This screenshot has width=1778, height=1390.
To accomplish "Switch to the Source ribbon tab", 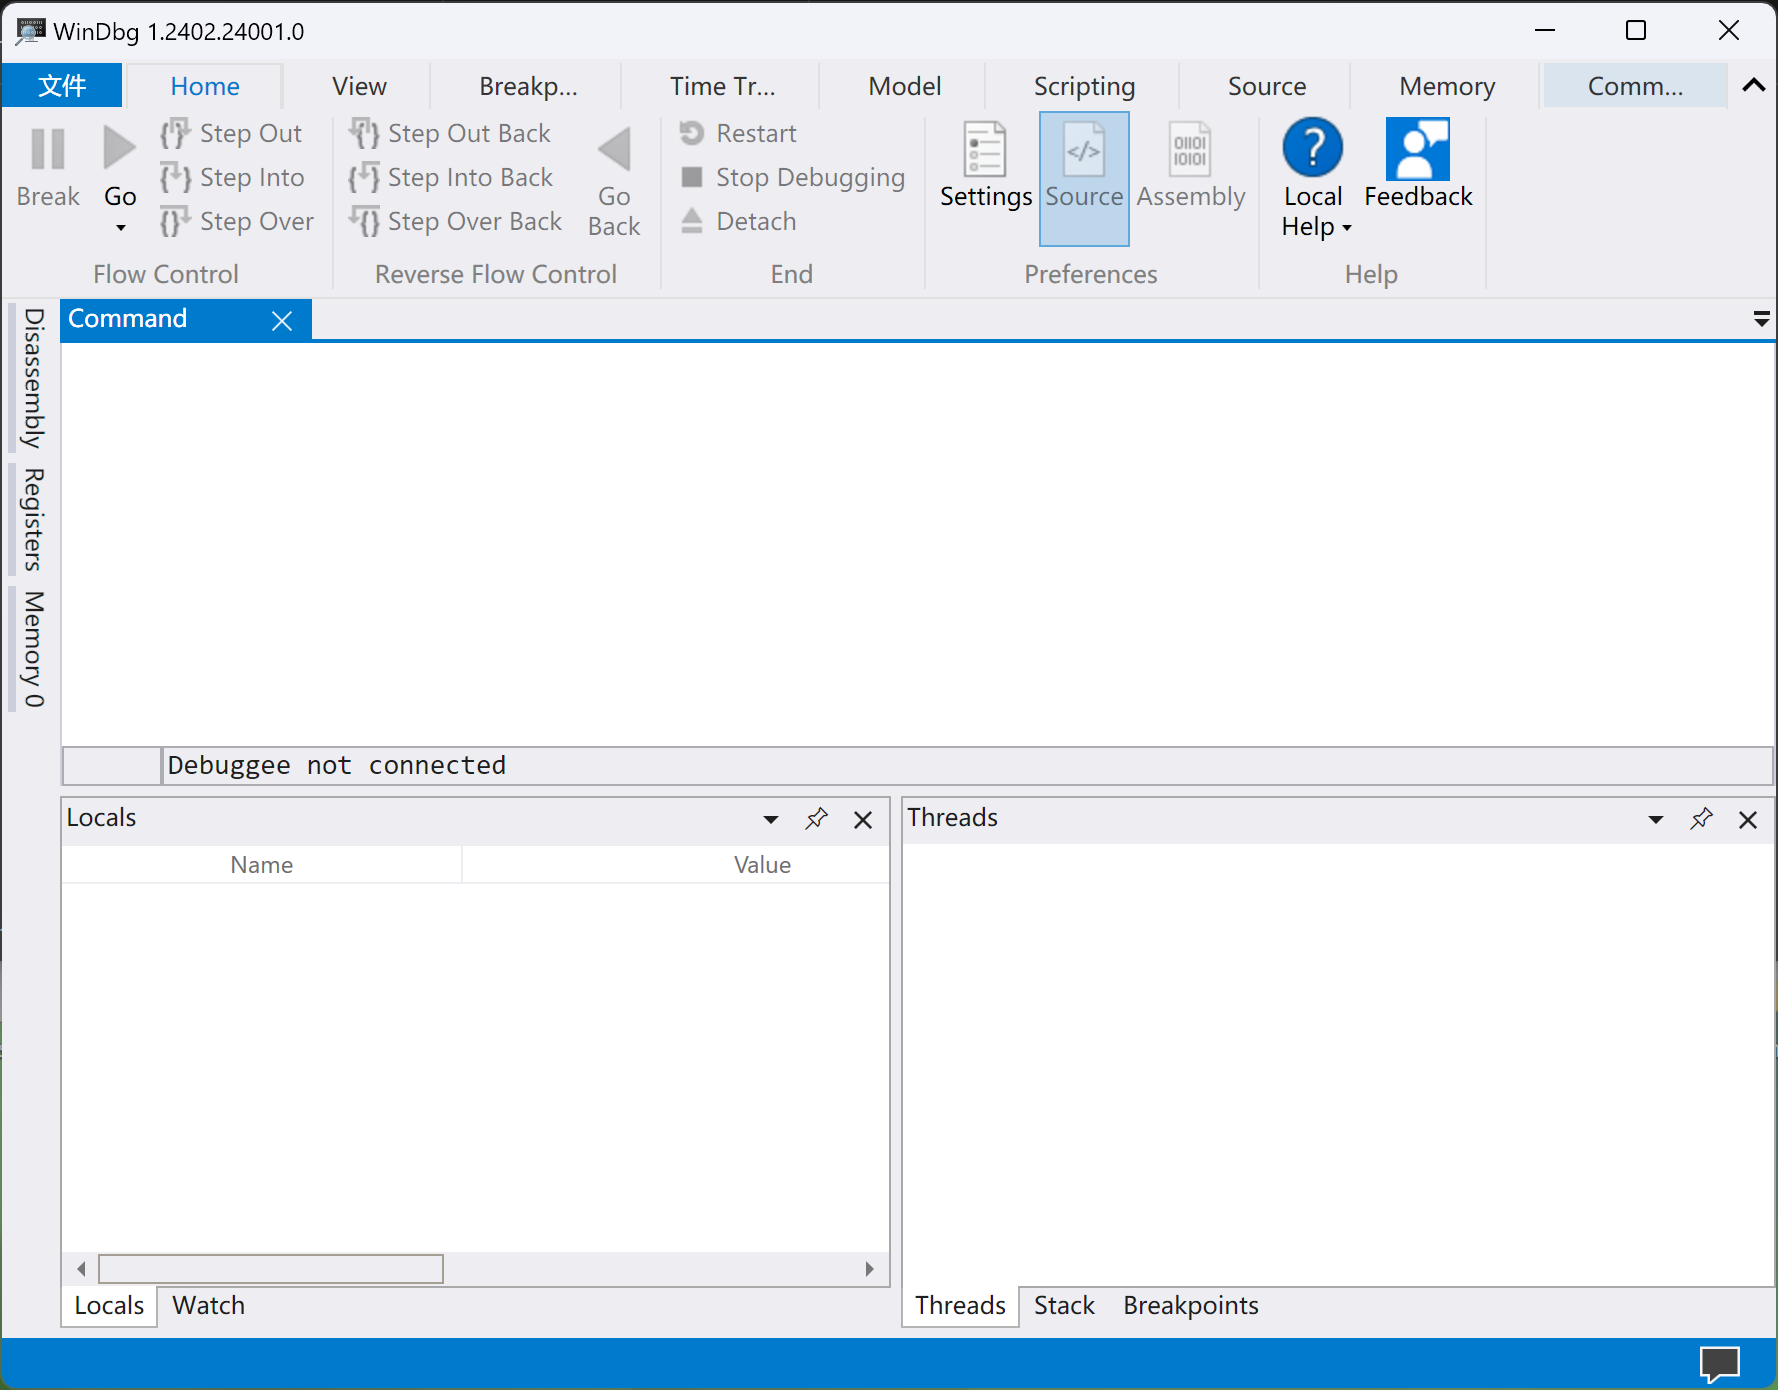I will tap(1266, 86).
